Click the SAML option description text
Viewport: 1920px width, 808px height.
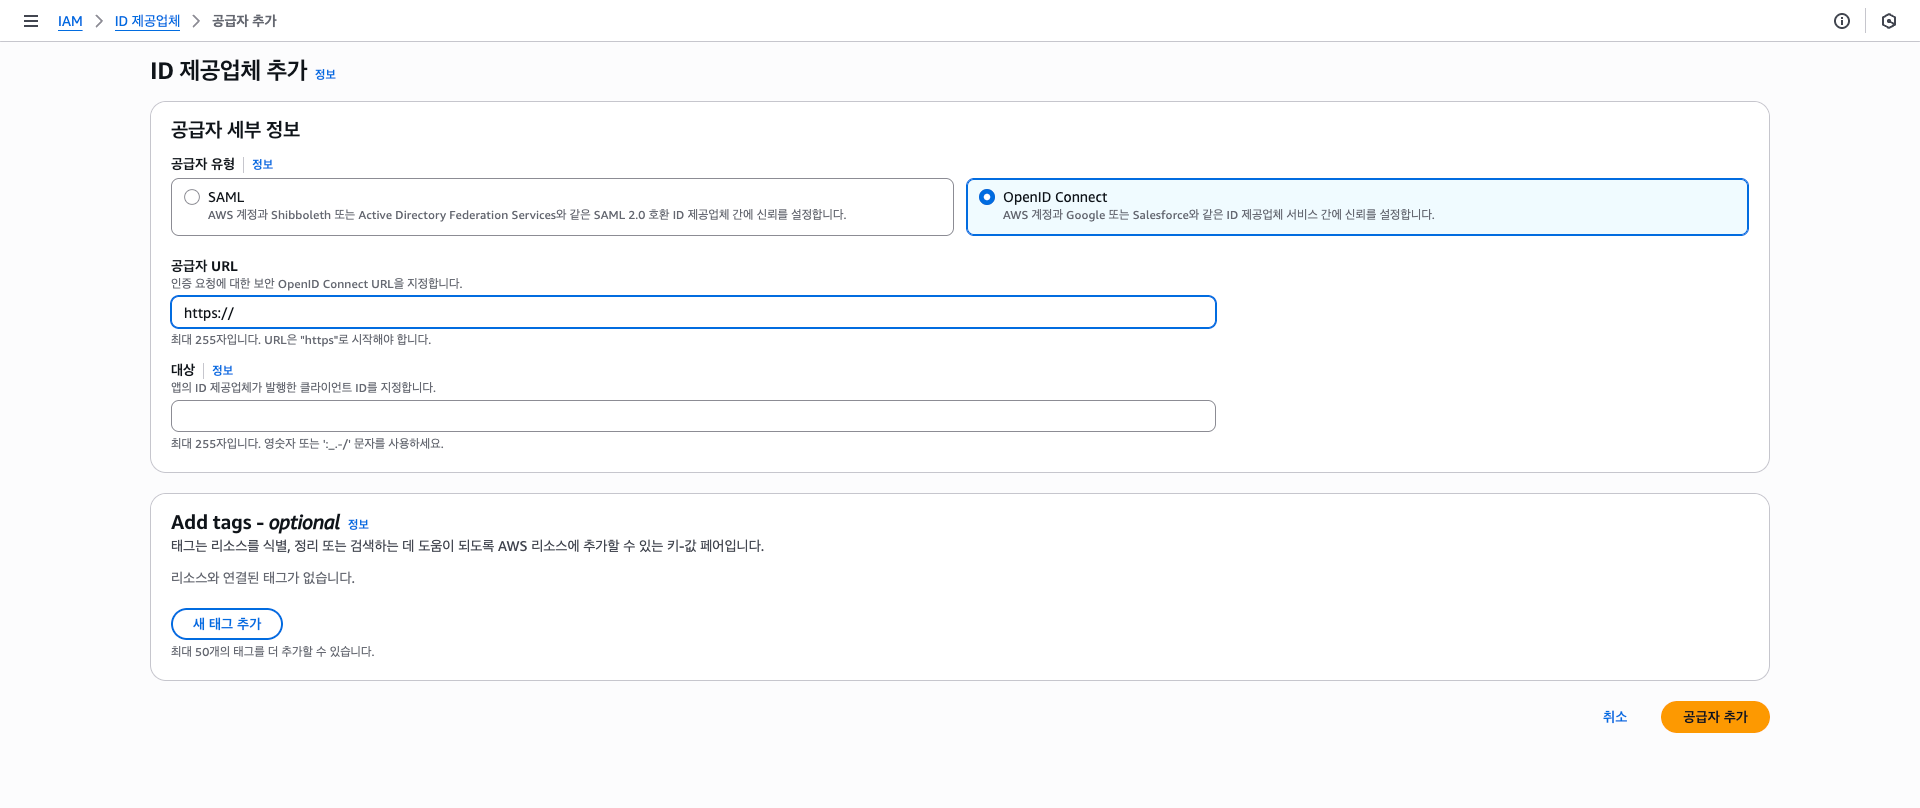click(x=526, y=215)
